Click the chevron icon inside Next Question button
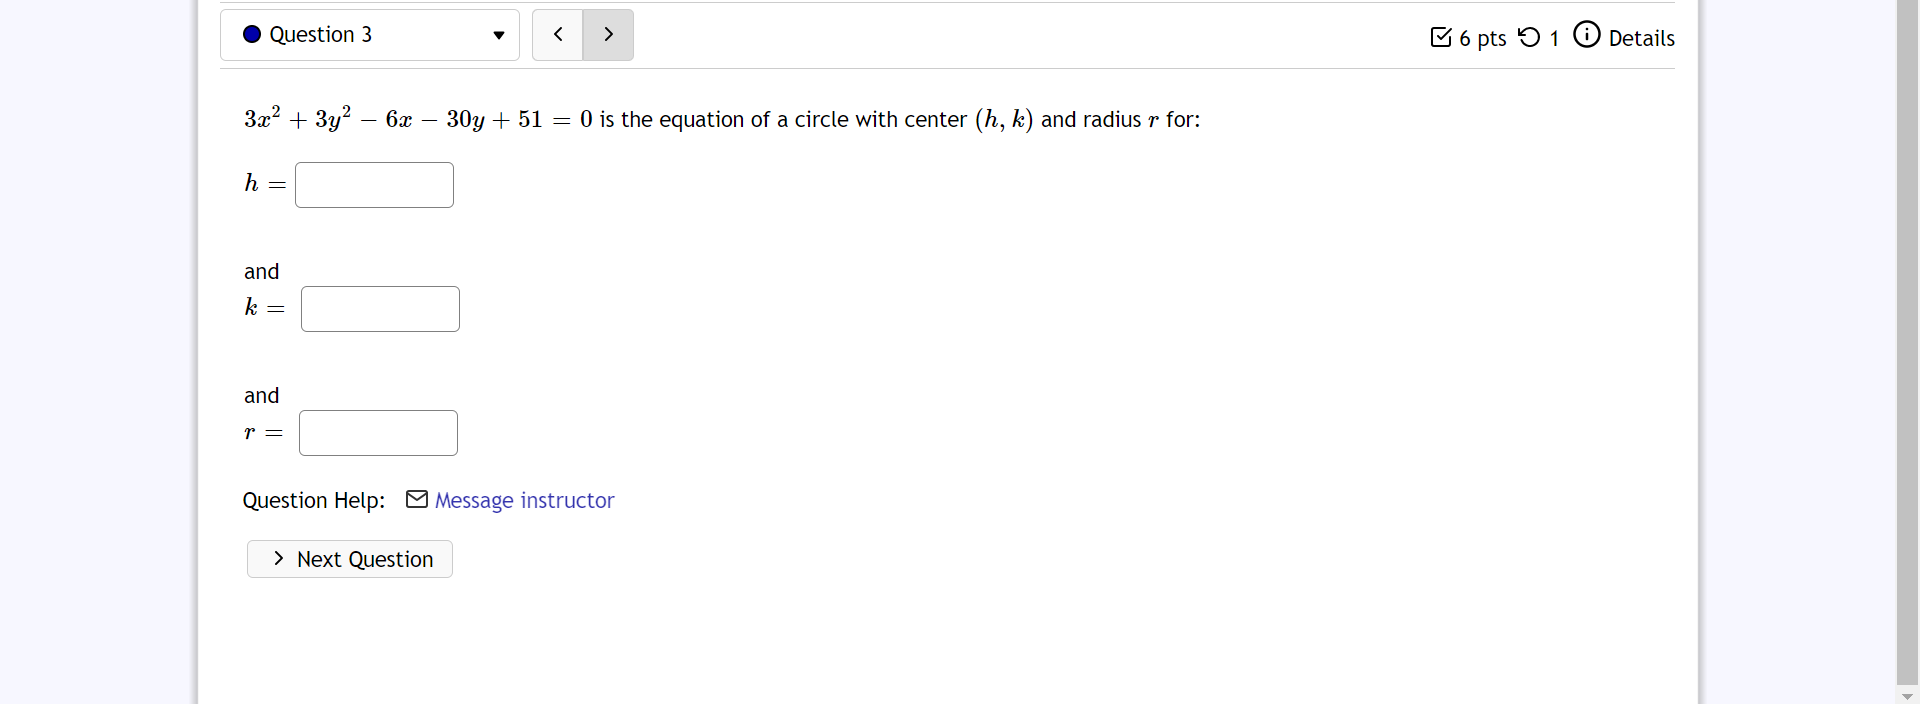 click(278, 558)
